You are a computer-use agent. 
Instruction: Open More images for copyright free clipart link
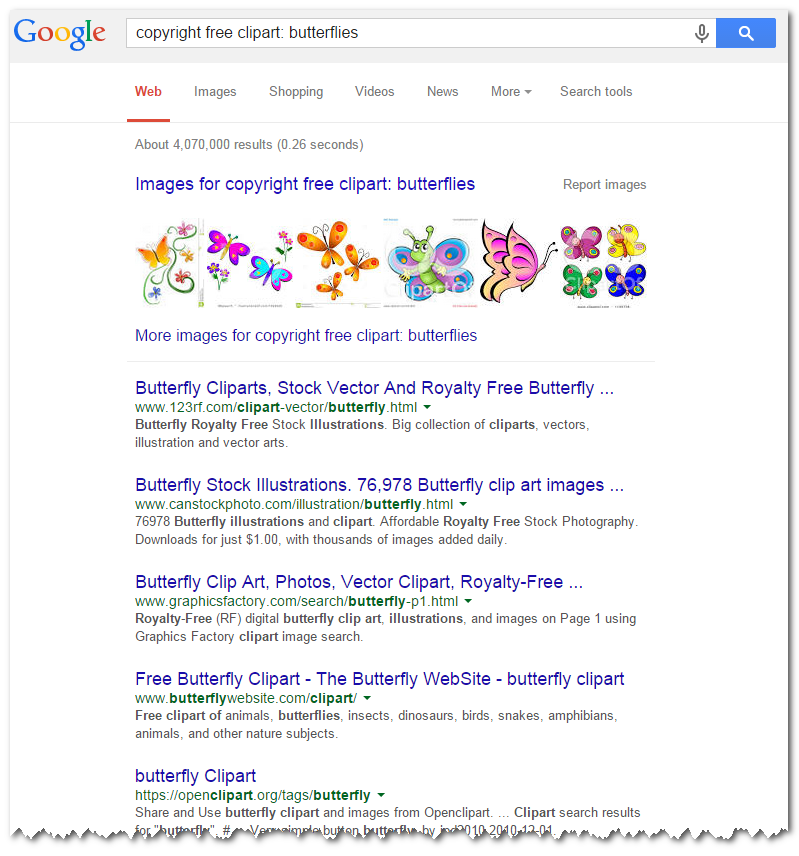coord(306,335)
